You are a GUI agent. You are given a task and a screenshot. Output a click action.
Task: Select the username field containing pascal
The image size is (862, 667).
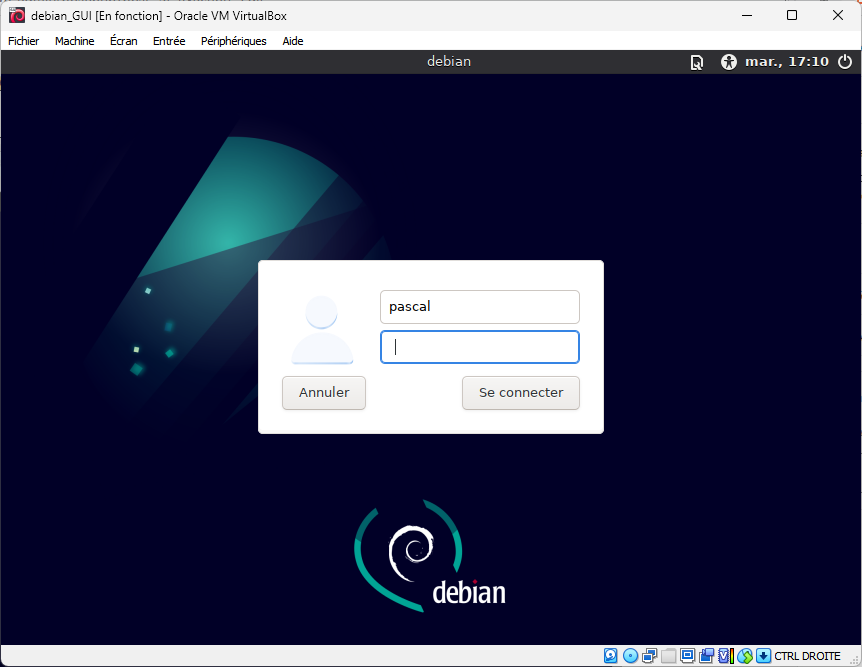point(480,307)
